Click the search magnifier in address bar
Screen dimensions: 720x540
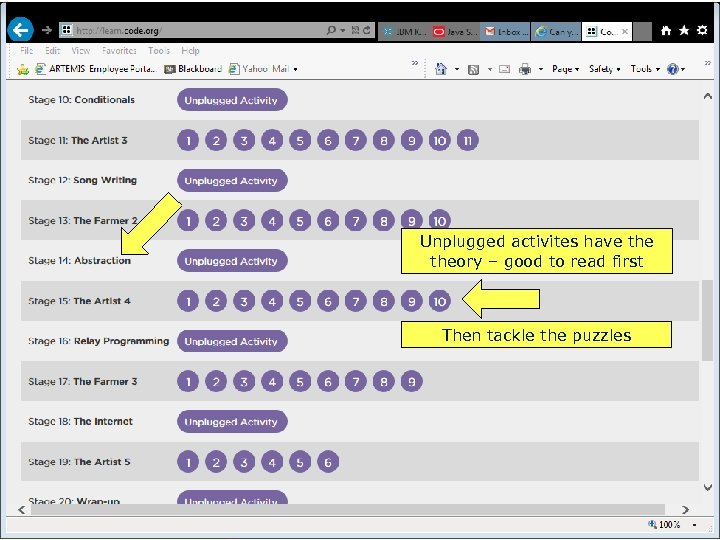331,30
